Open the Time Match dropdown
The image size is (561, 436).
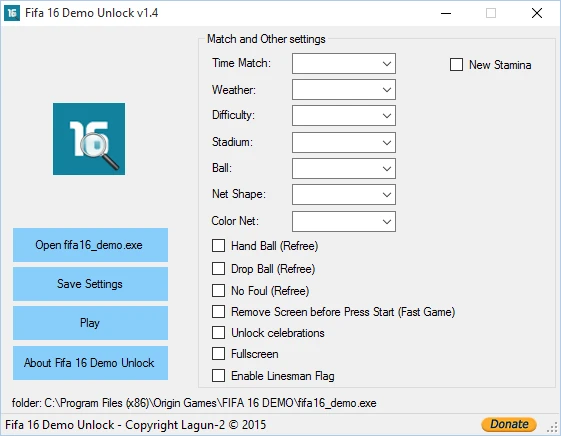coord(344,64)
